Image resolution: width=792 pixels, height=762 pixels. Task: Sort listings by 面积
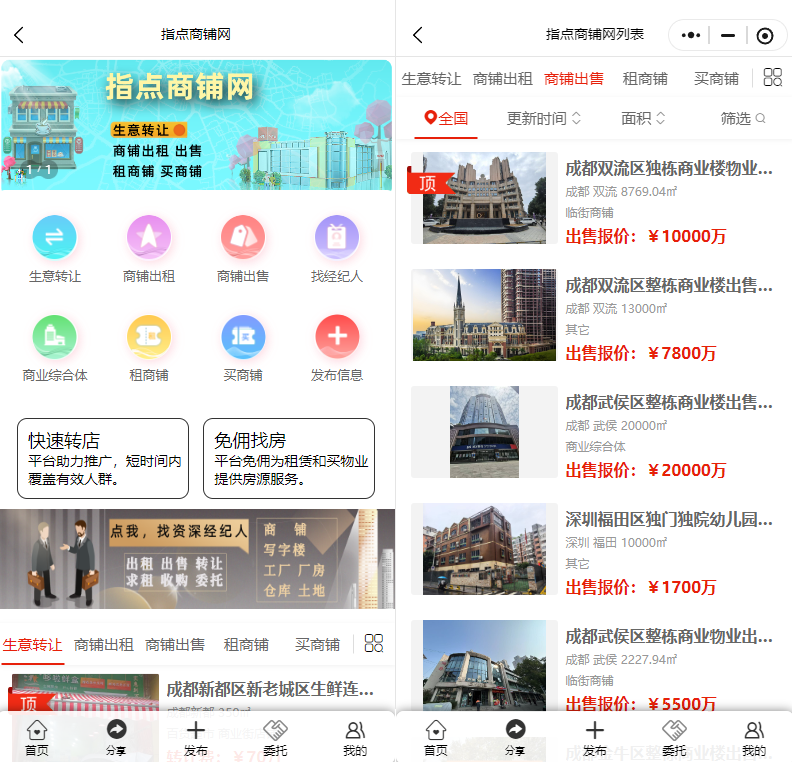pyautogui.click(x=642, y=118)
